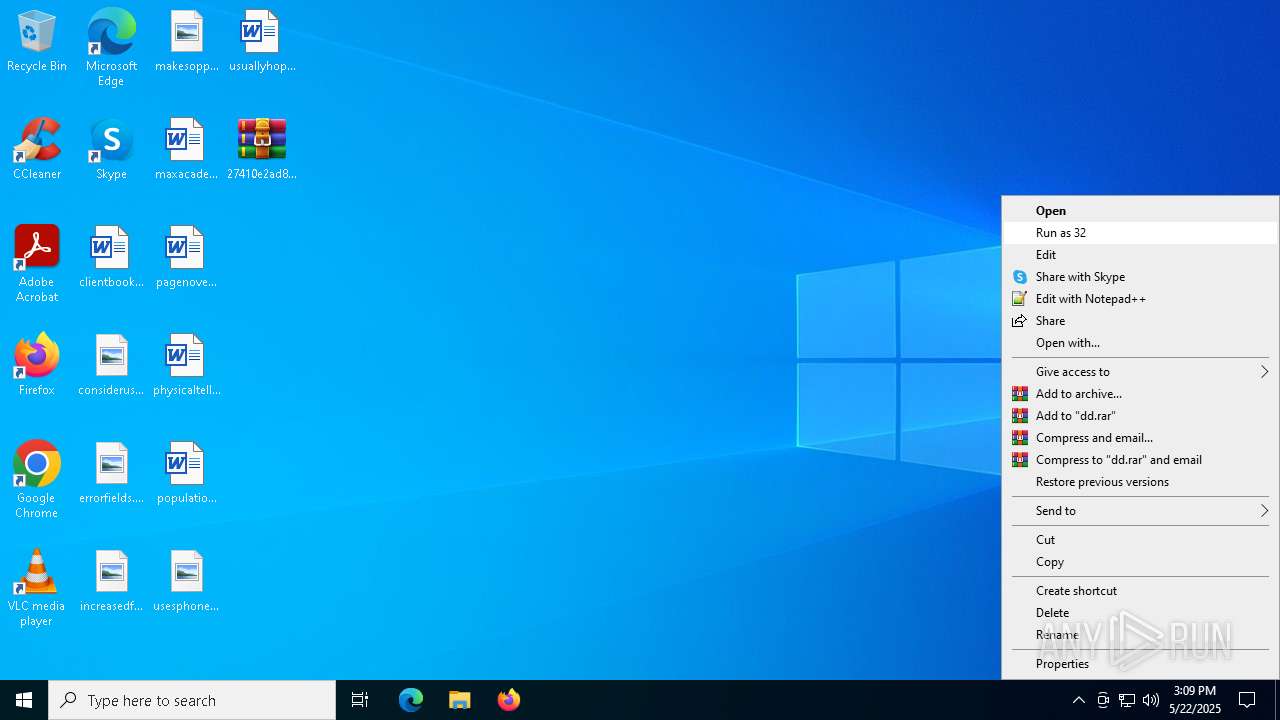
Task: Select the clientbook... Word document
Action: [111, 258]
